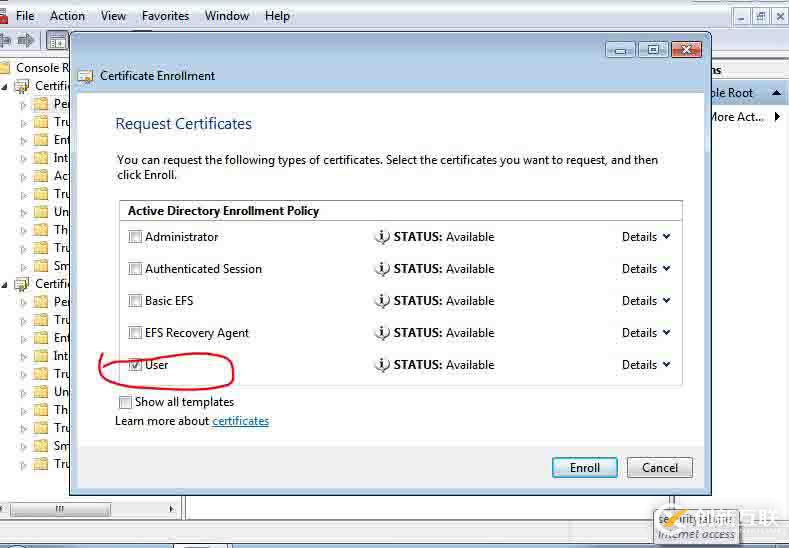Click the status info icon for Administrator
This screenshot has height=548, width=789.
click(382, 237)
